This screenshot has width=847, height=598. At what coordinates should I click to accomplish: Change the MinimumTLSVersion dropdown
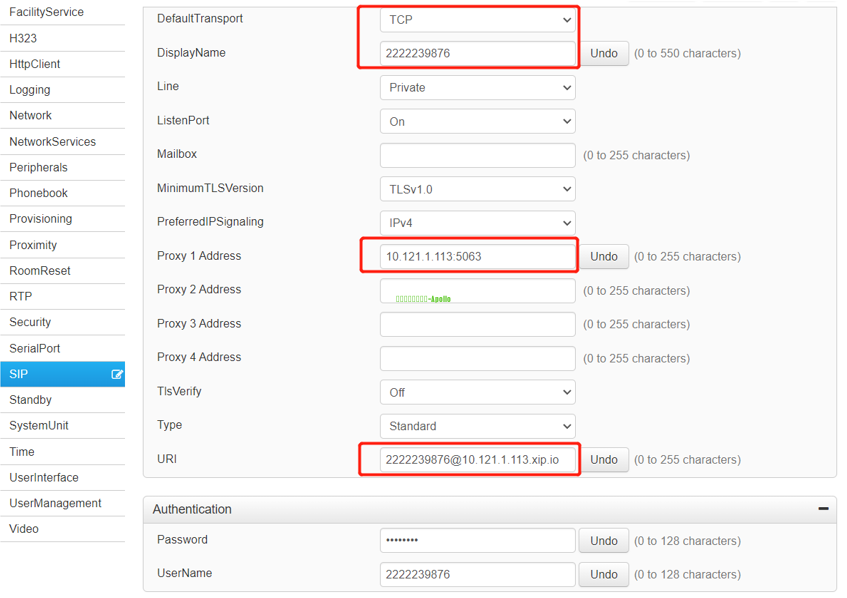pos(477,189)
